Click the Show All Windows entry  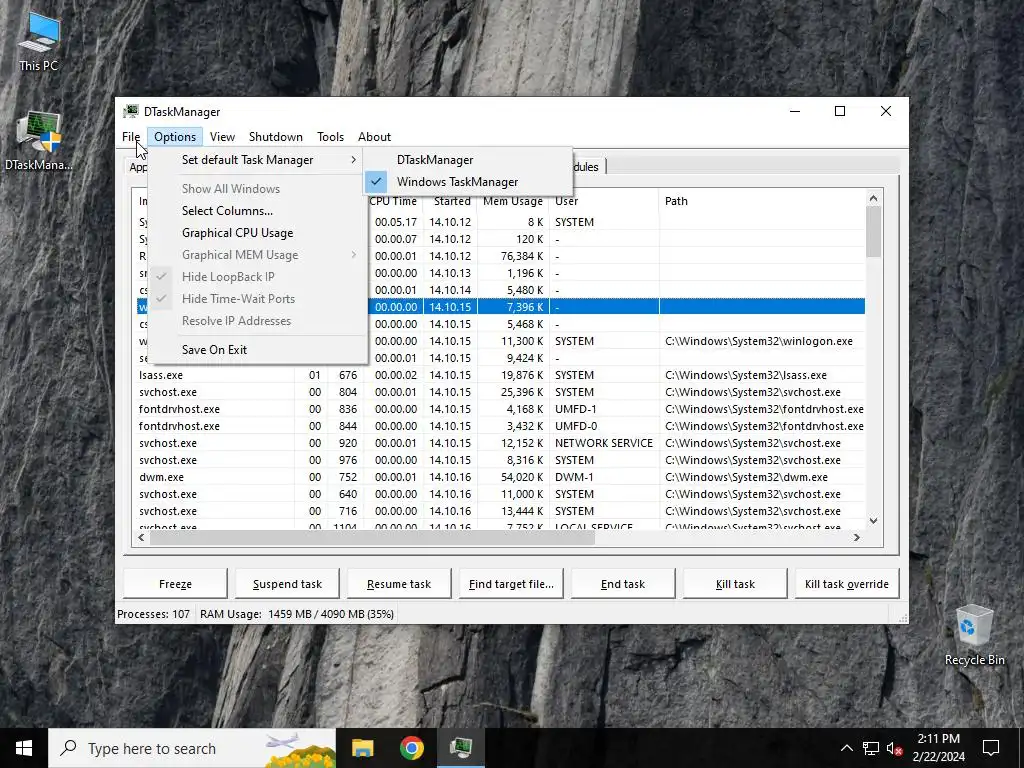point(257,189)
